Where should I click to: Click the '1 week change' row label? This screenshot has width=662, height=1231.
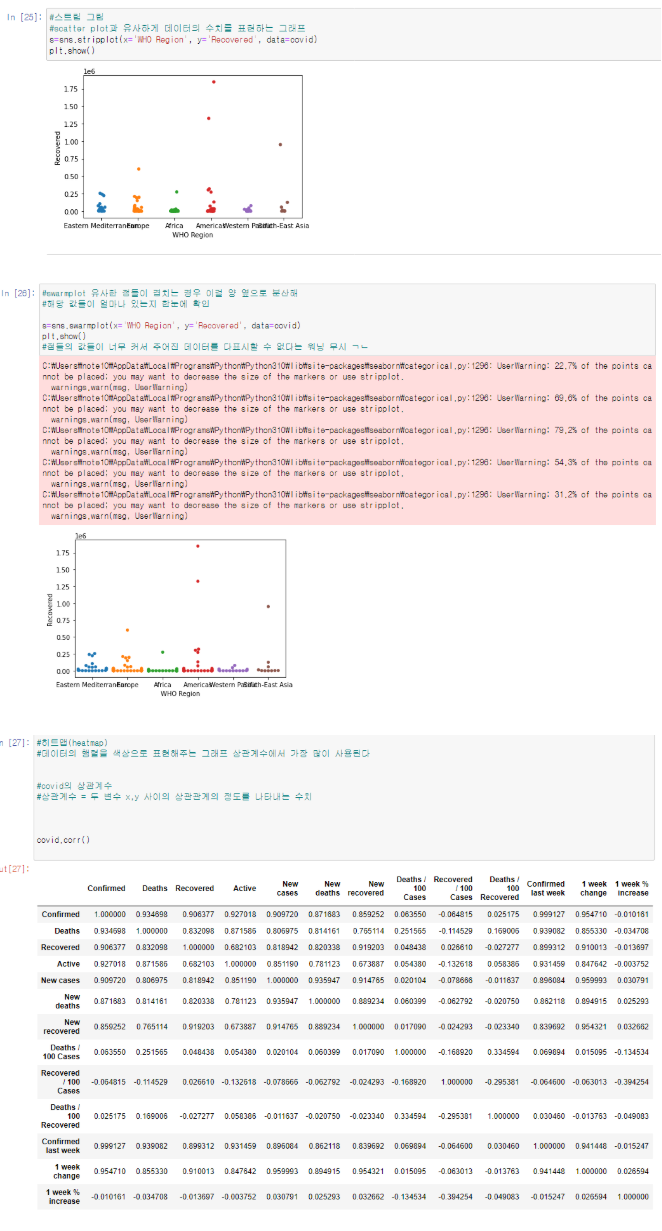(65, 1171)
